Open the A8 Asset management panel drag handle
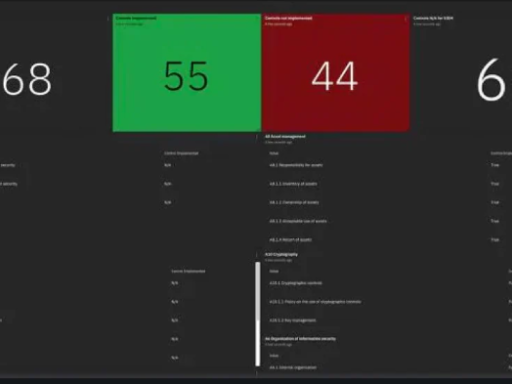 pyautogui.click(x=257, y=137)
